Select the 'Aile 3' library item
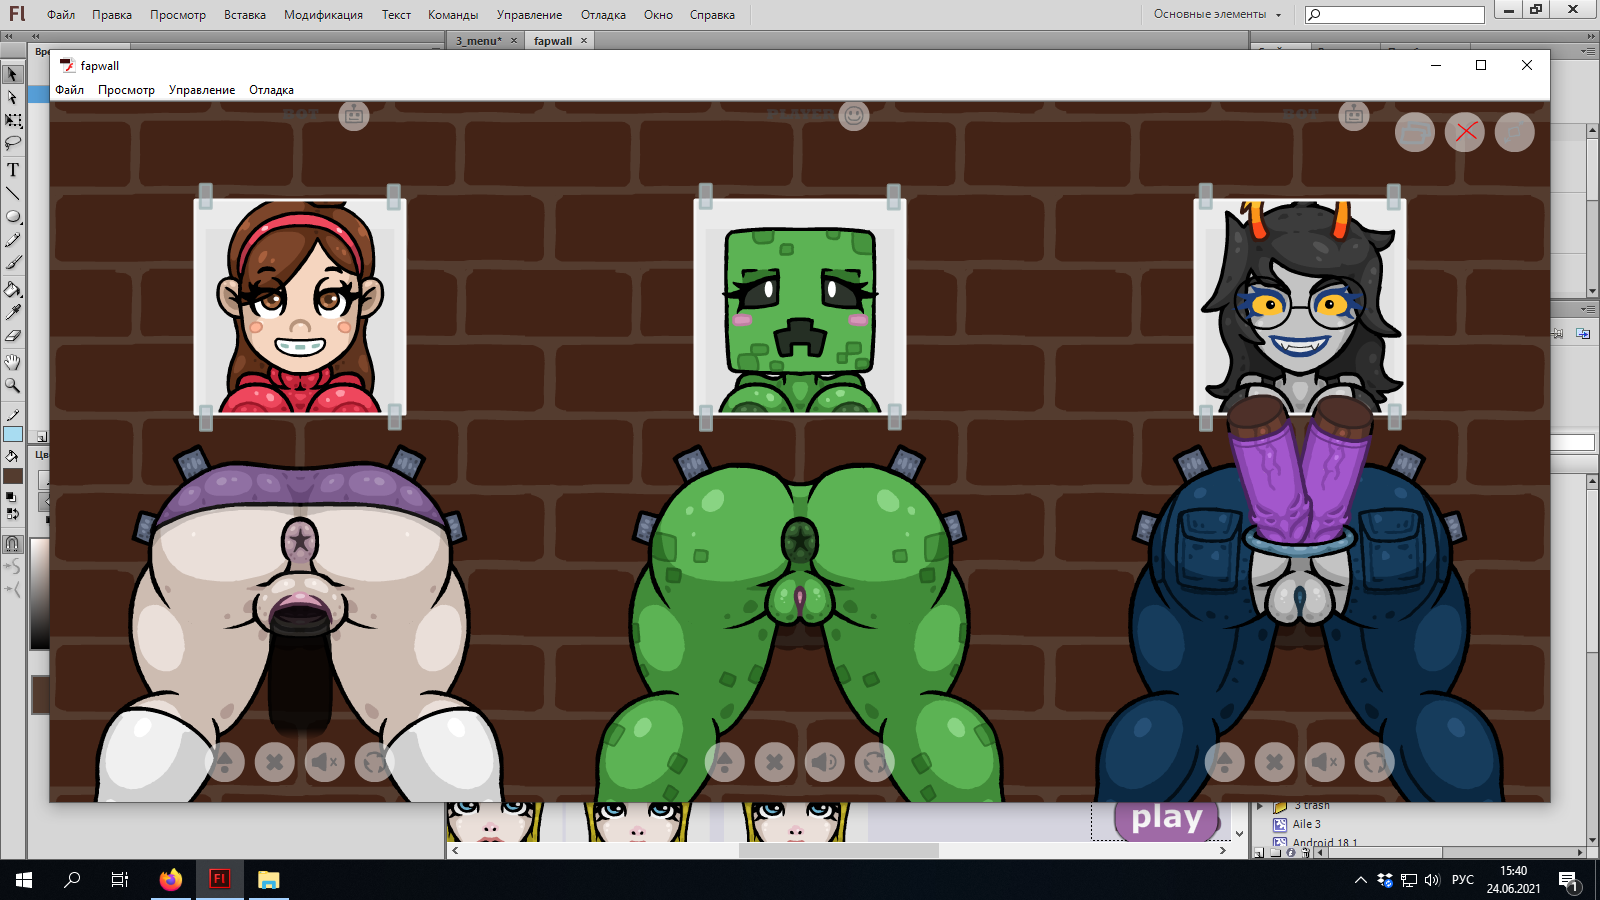Screen dimensions: 1600x900 pyautogui.click(x=1306, y=824)
